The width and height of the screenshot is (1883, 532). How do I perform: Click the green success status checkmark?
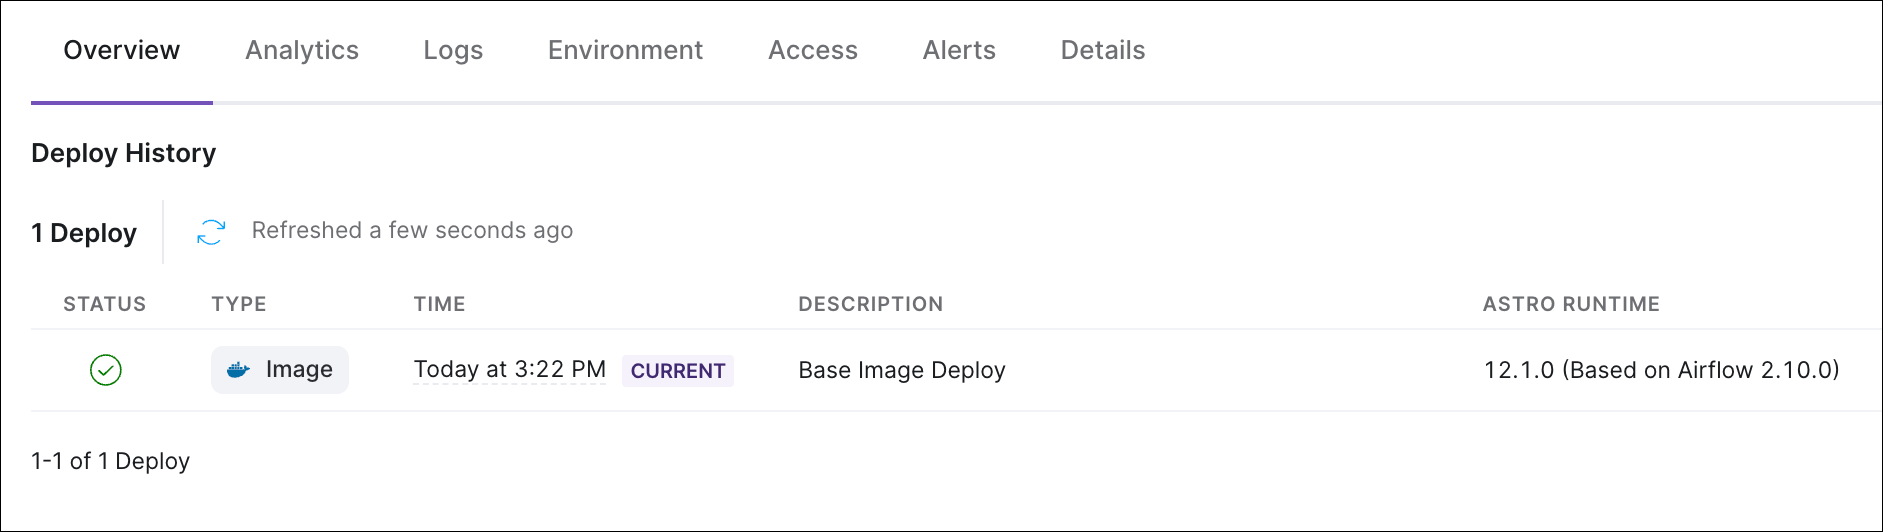106,370
